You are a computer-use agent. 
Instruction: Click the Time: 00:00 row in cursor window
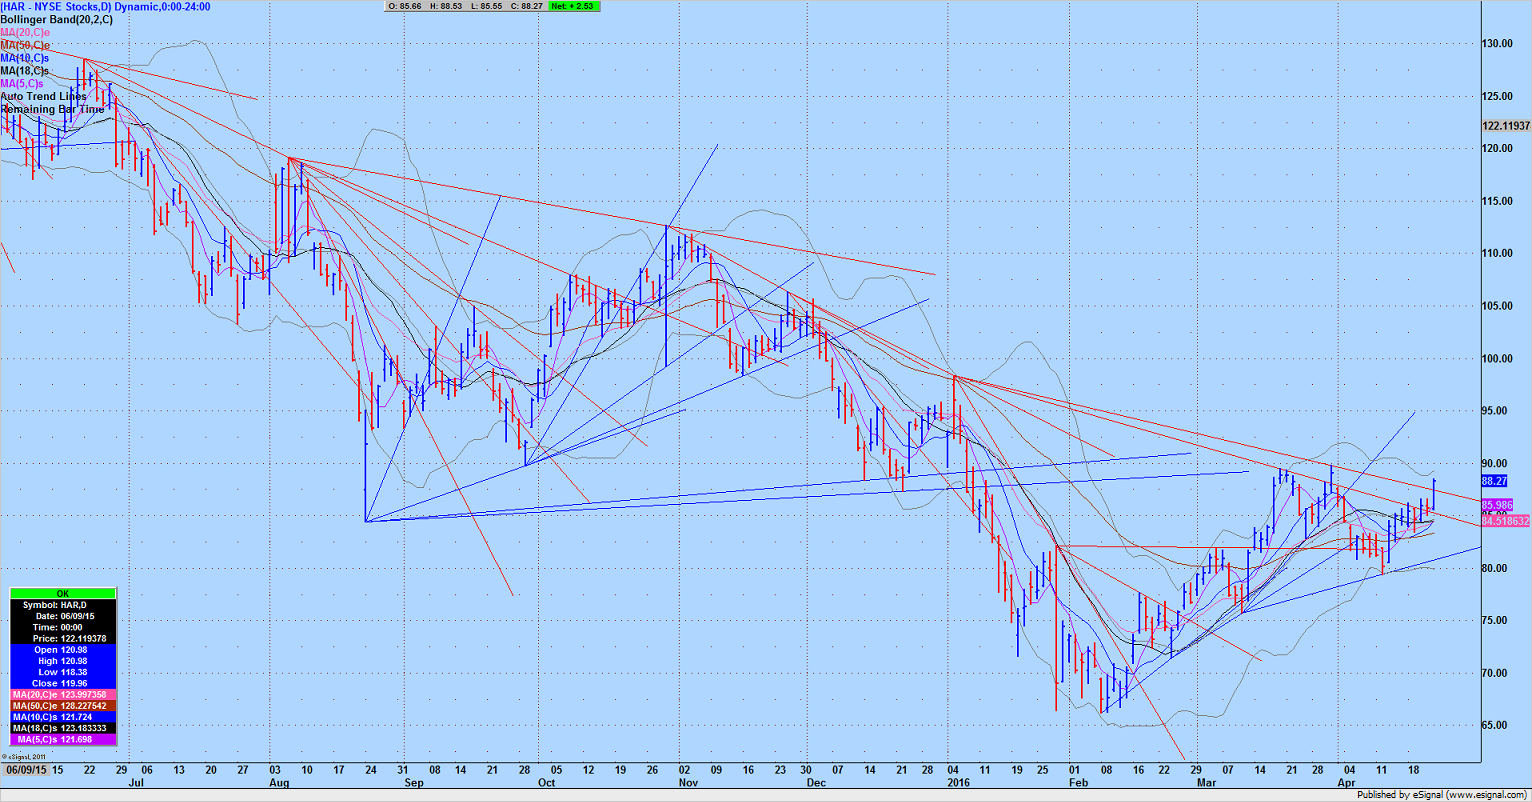coord(63,627)
